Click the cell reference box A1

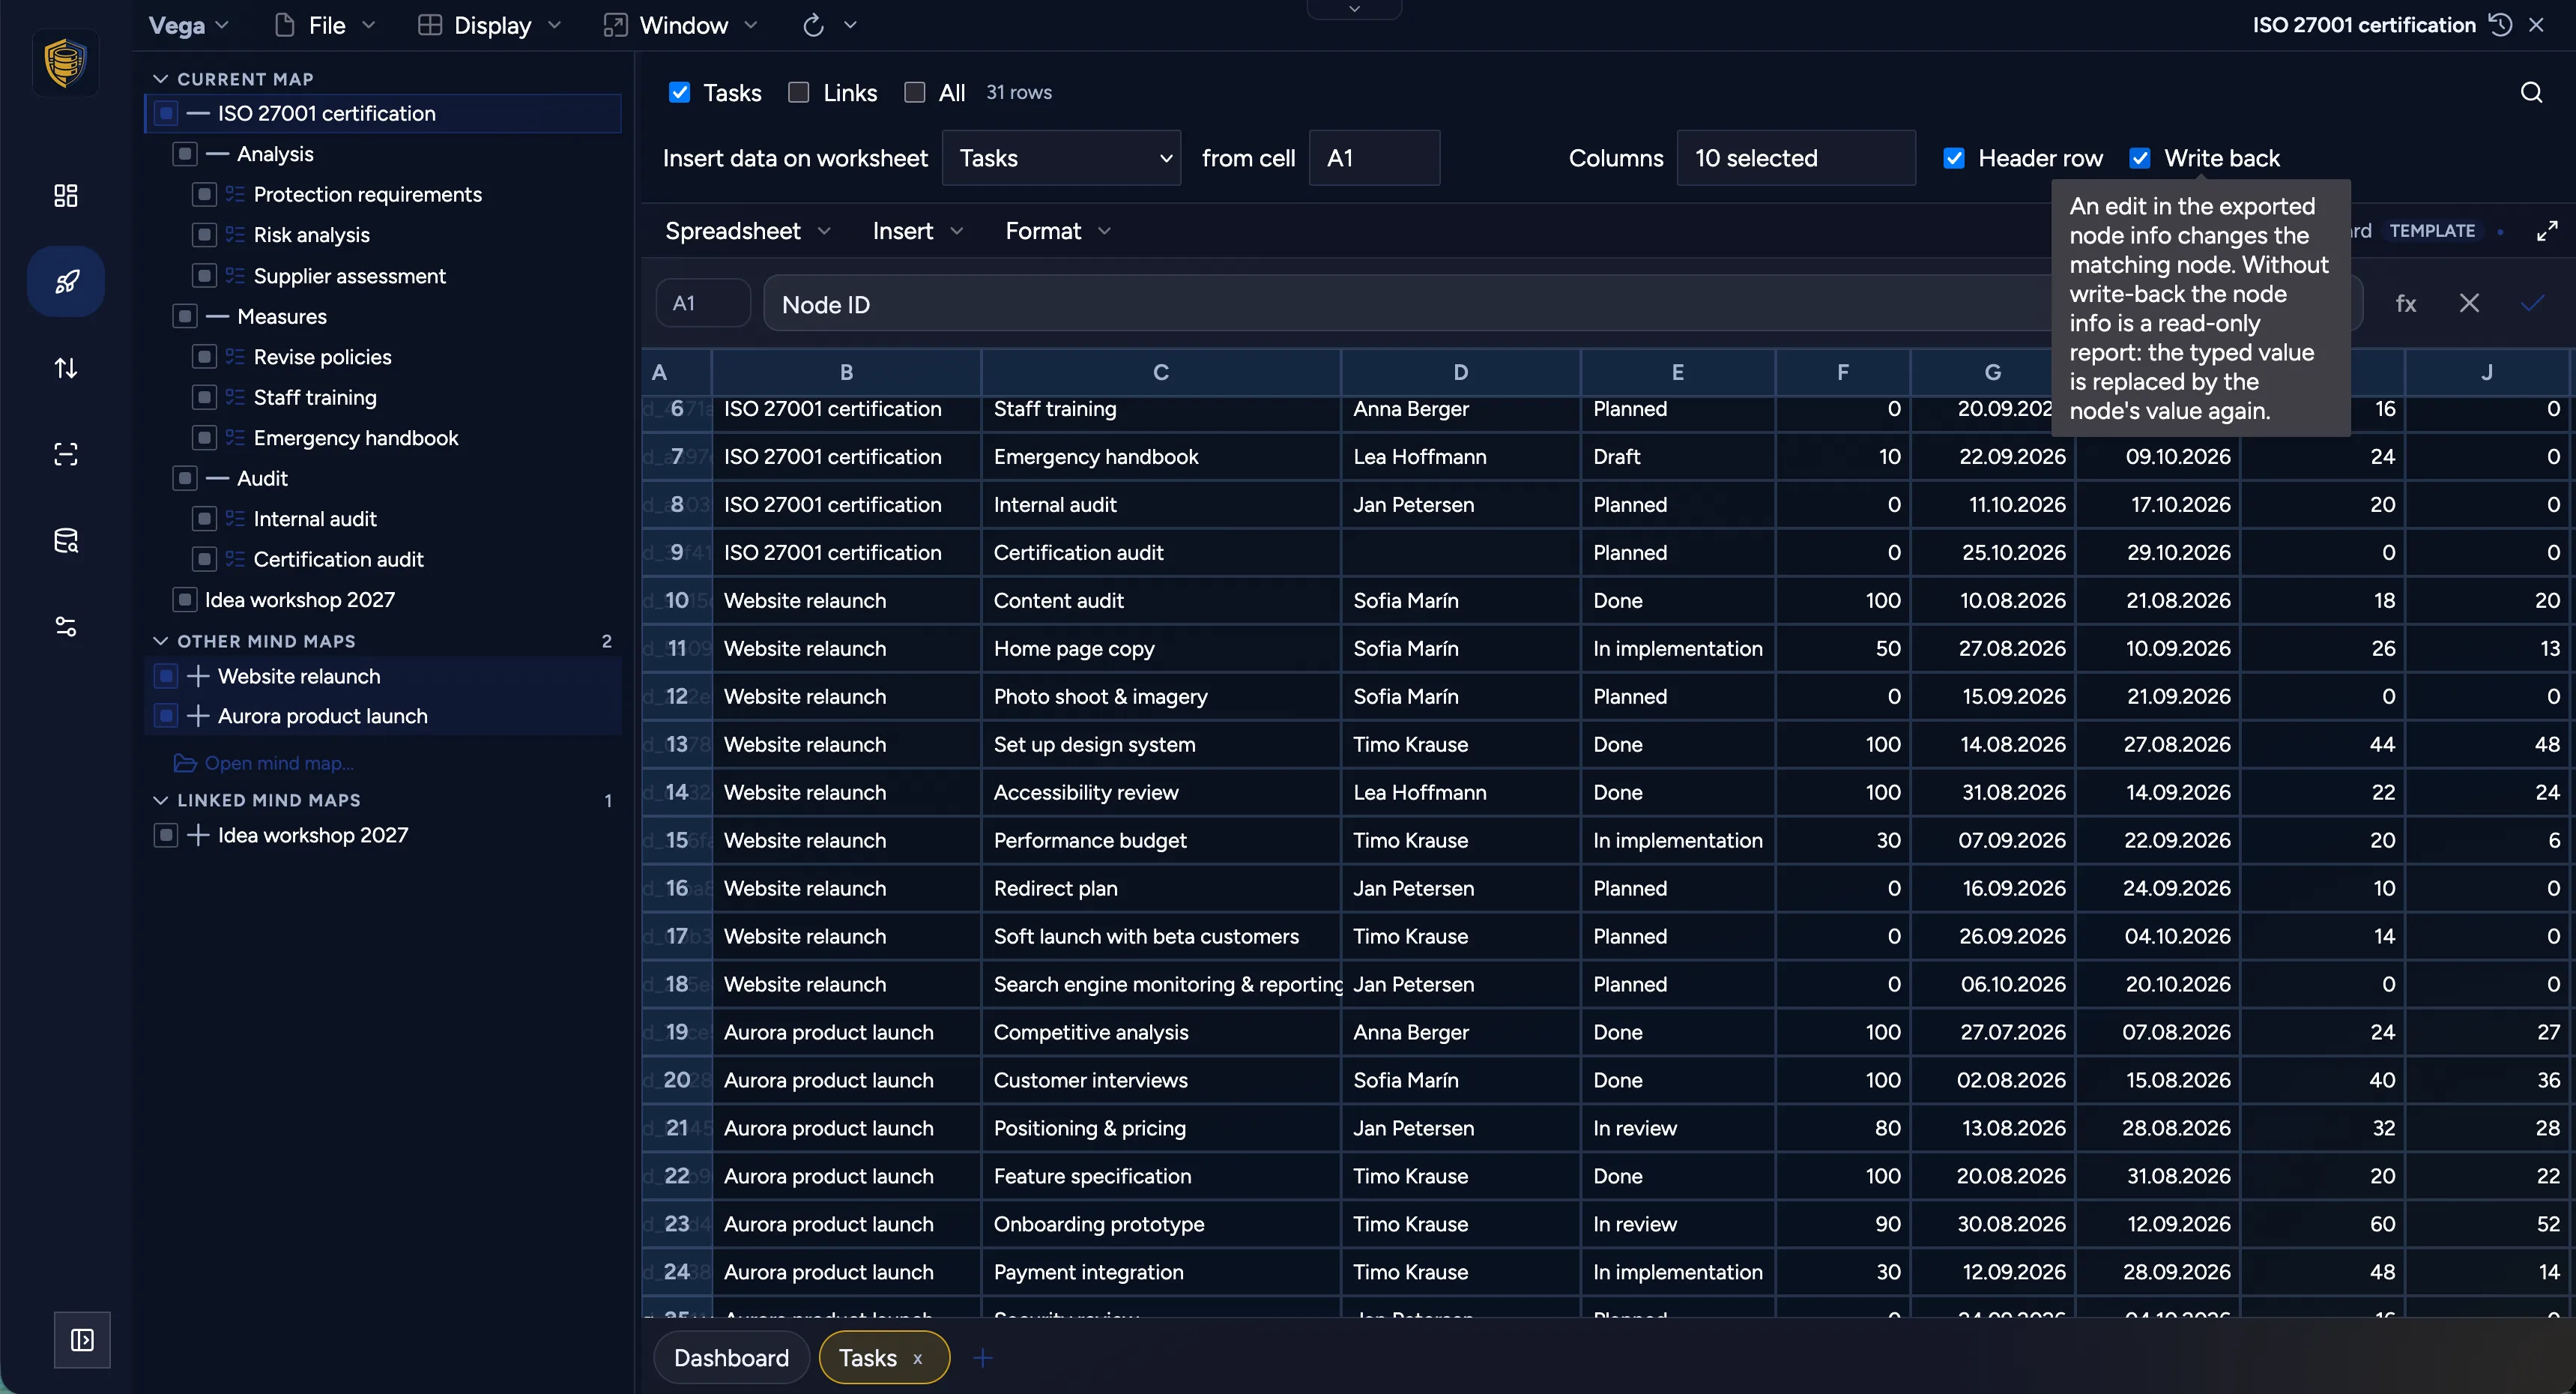703,304
